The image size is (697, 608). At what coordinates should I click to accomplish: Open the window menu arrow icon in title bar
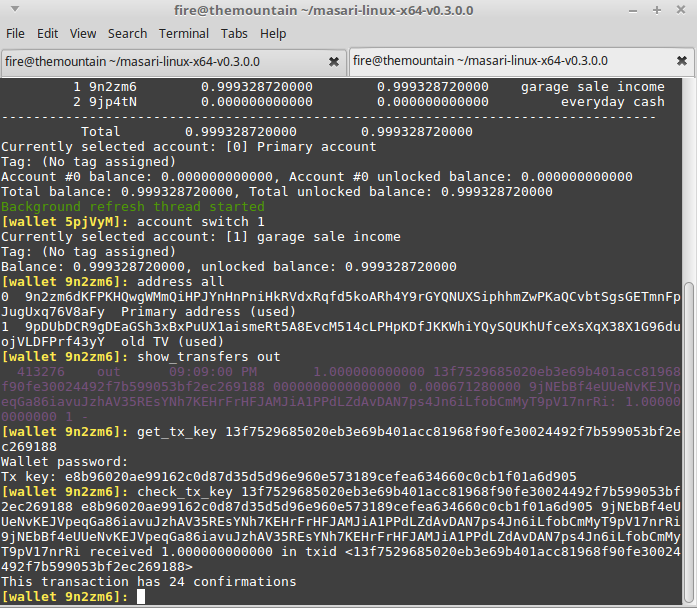click(15, 9)
